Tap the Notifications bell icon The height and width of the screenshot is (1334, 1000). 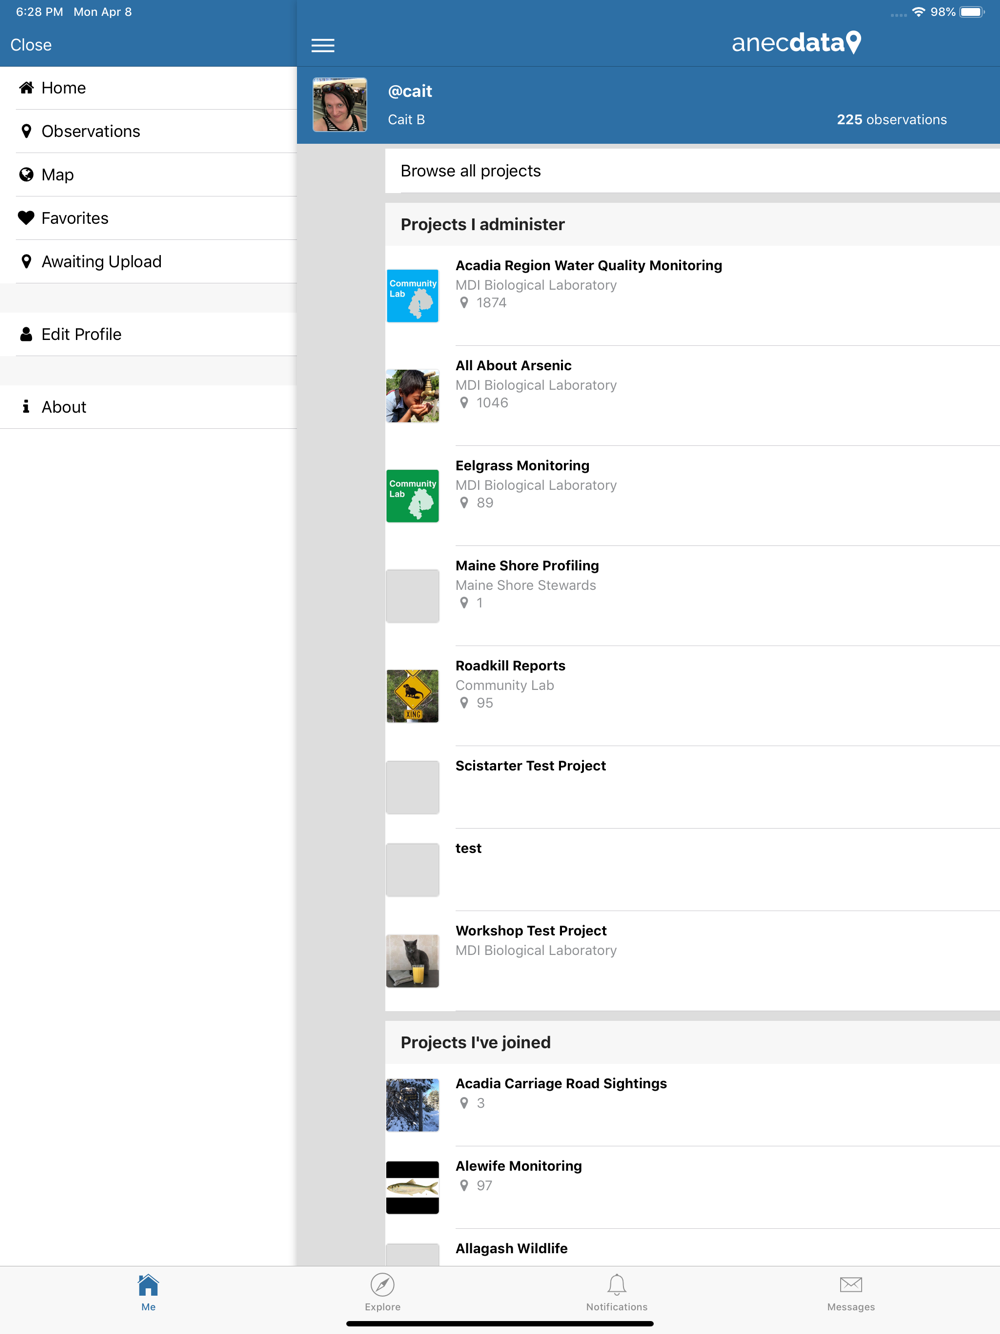coord(617,1284)
